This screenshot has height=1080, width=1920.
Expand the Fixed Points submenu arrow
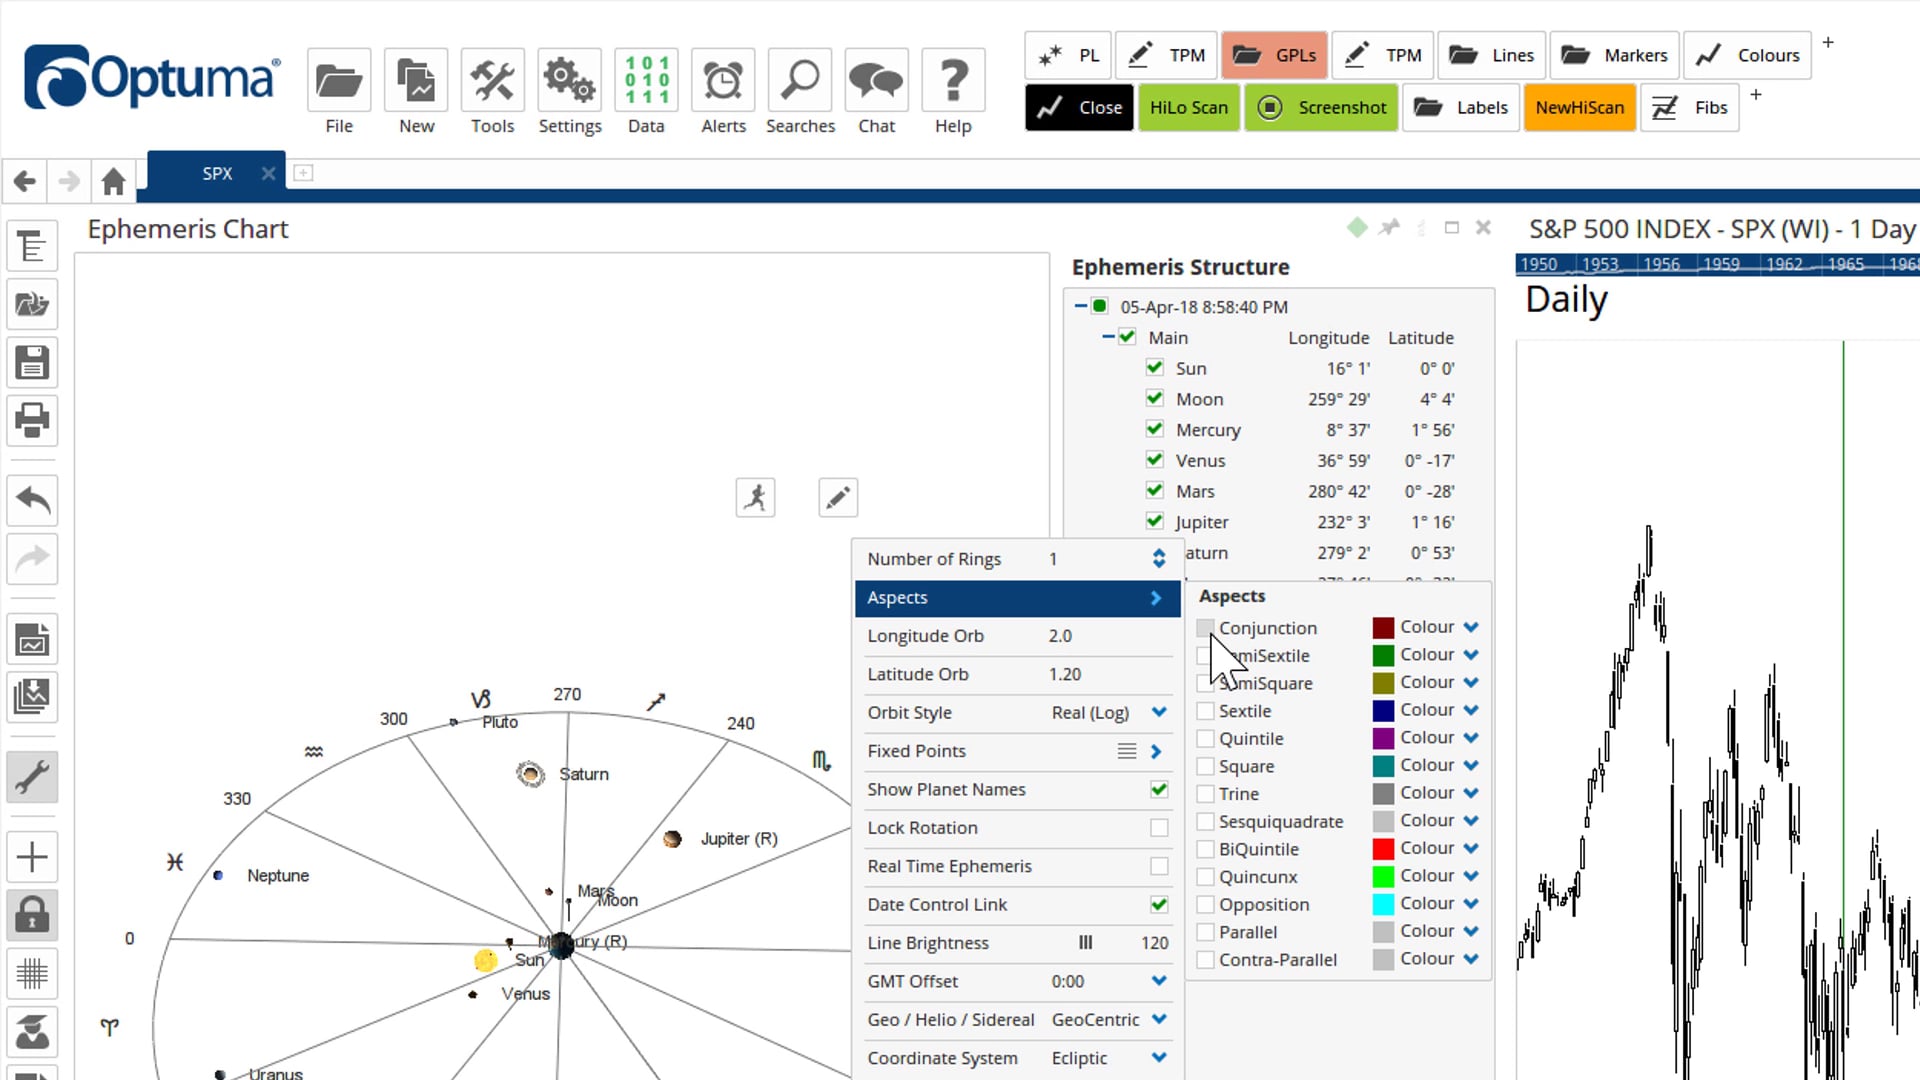coord(1156,751)
